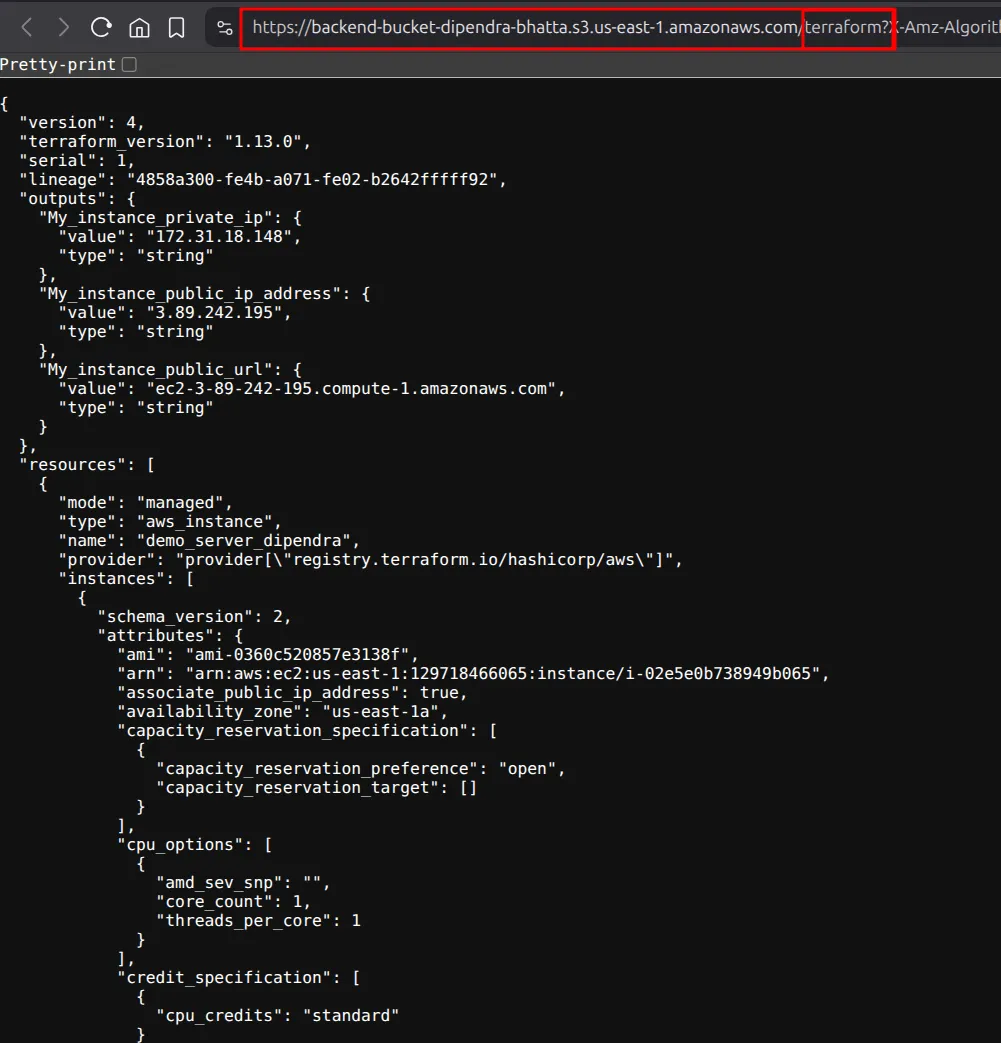Click lineage value 4858a300-fe4b-a071-fe02-b2642fffff92
Screen dimensions: 1001x1043
[312, 180]
